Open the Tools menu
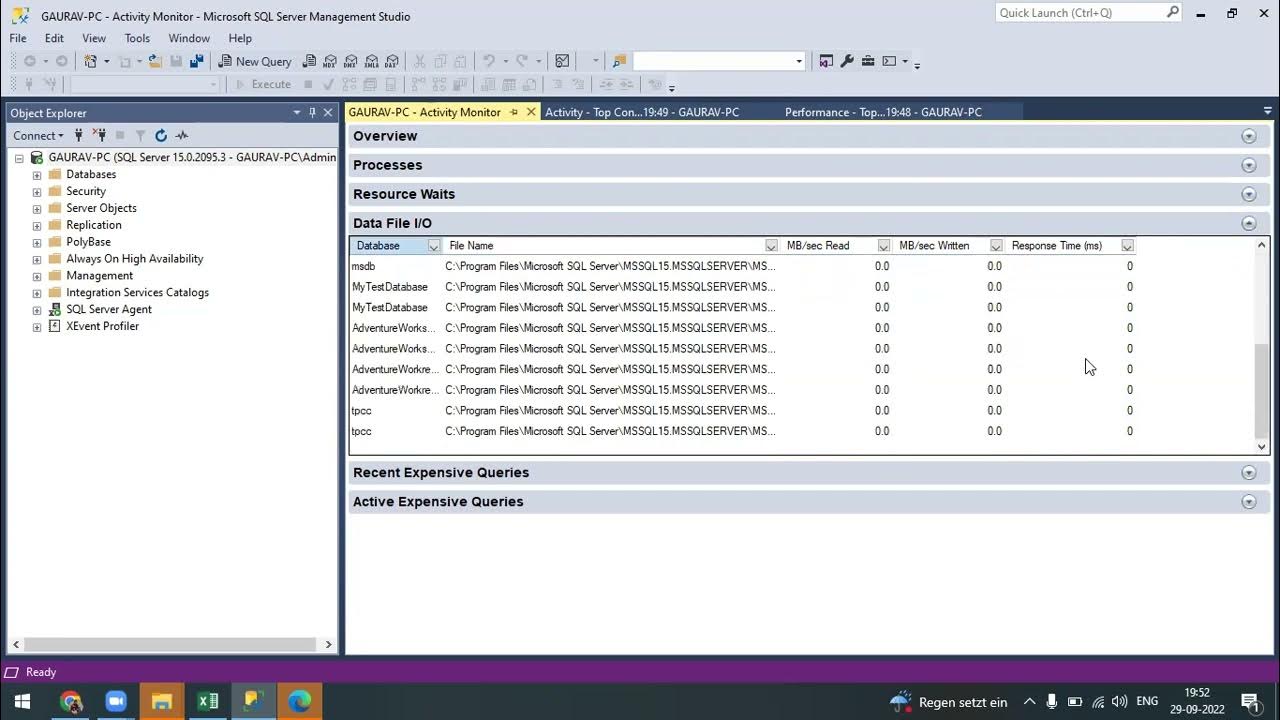1280x720 pixels. [x=137, y=38]
